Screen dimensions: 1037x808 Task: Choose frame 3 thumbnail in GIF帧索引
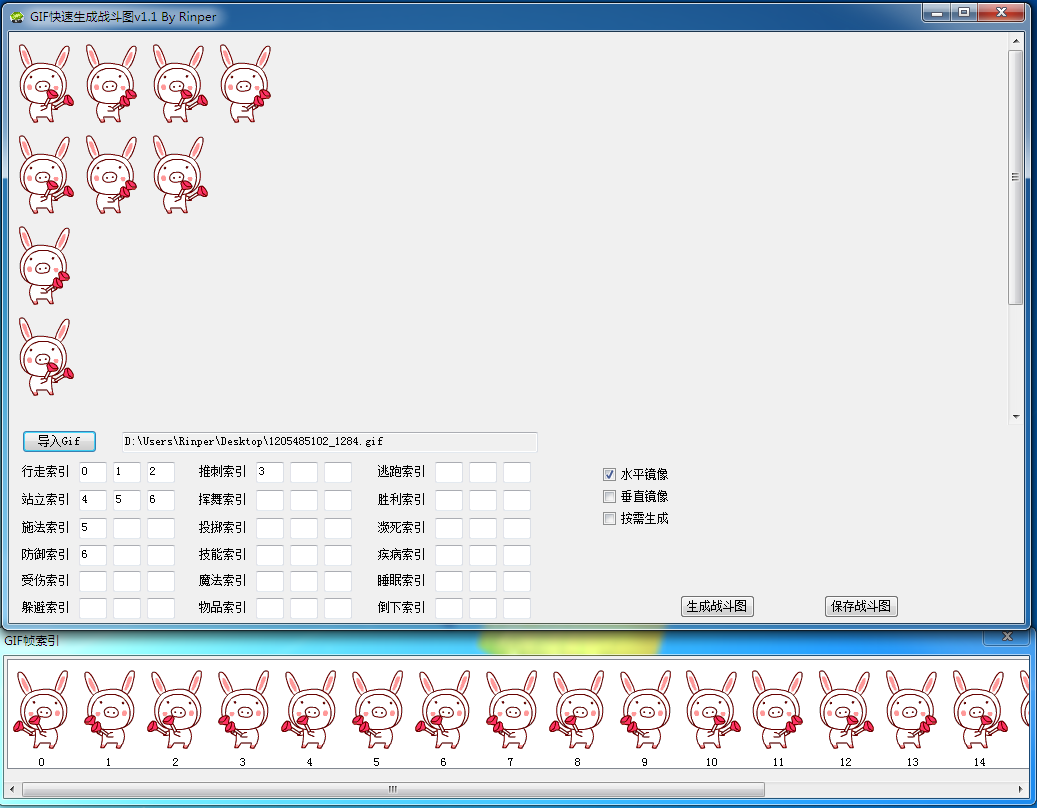243,710
